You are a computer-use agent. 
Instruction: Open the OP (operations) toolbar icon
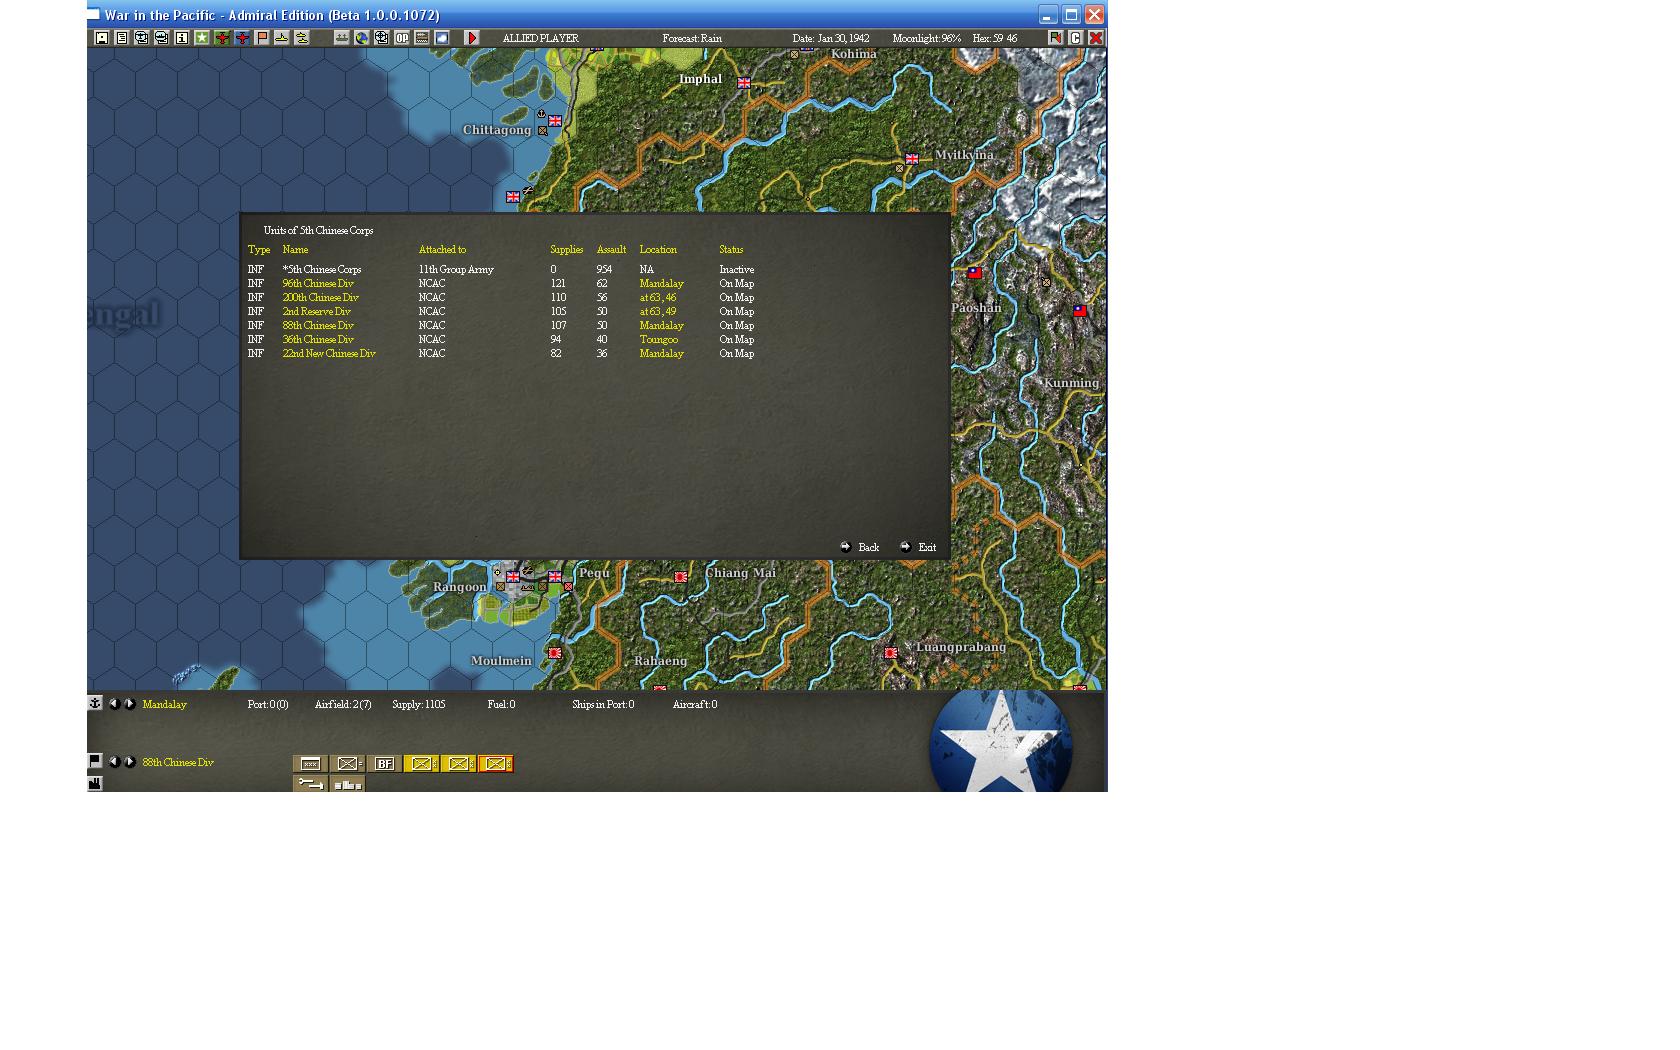tap(402, 37)
